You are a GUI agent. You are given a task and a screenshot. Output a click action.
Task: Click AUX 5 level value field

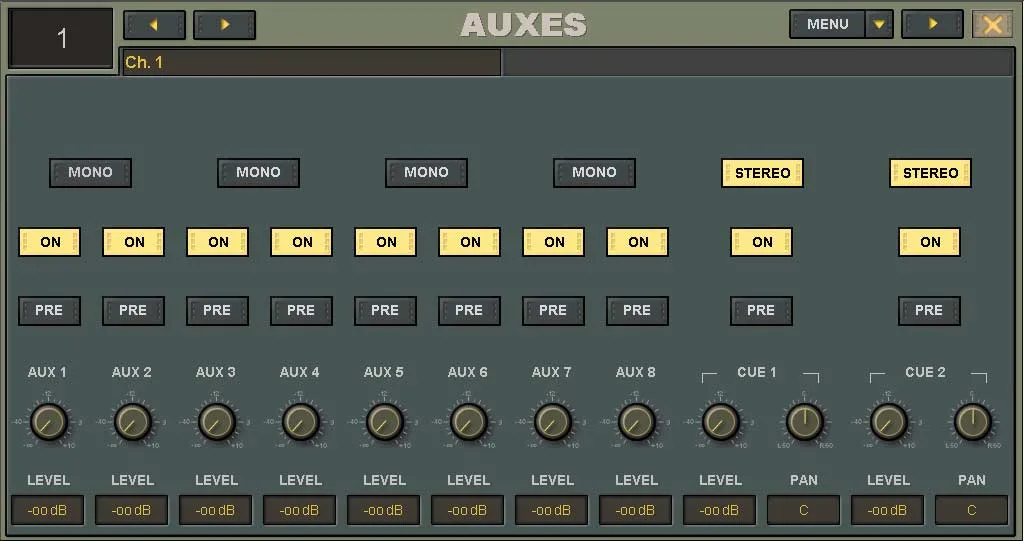(383, 510)
